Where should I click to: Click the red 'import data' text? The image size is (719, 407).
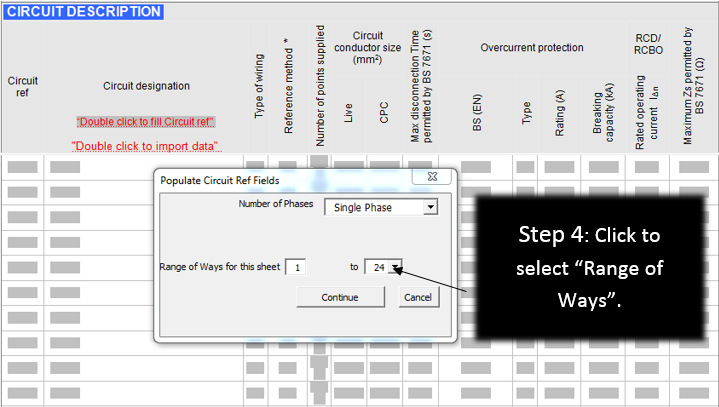[x=146, y=146]
